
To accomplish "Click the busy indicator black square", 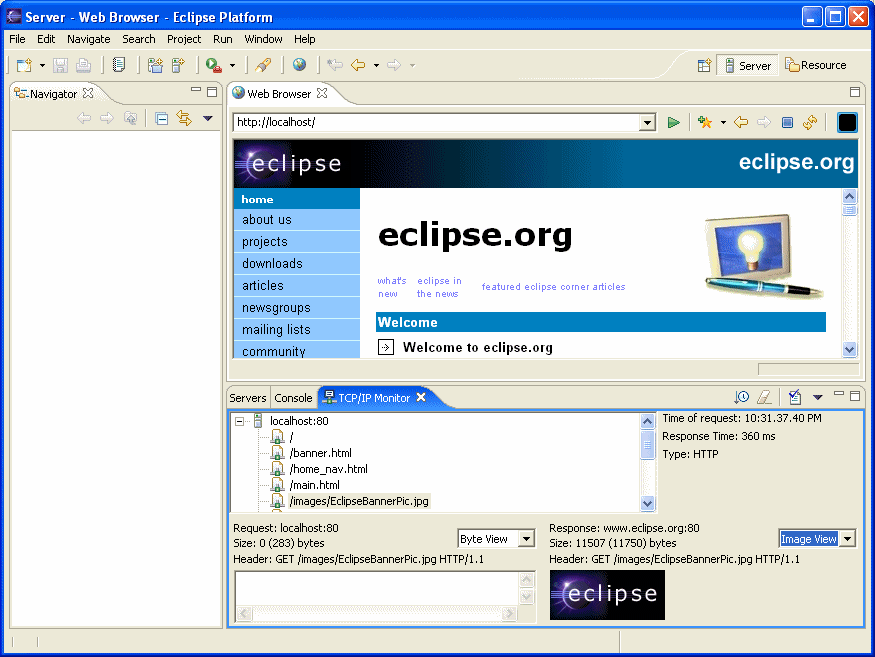I will 847,122.
